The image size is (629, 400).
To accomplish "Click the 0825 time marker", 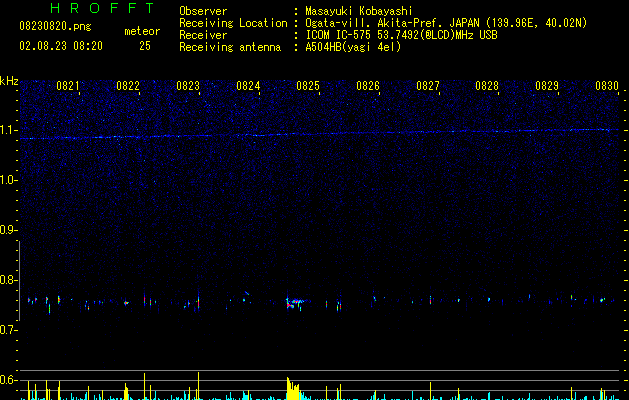I will point(308,86).
